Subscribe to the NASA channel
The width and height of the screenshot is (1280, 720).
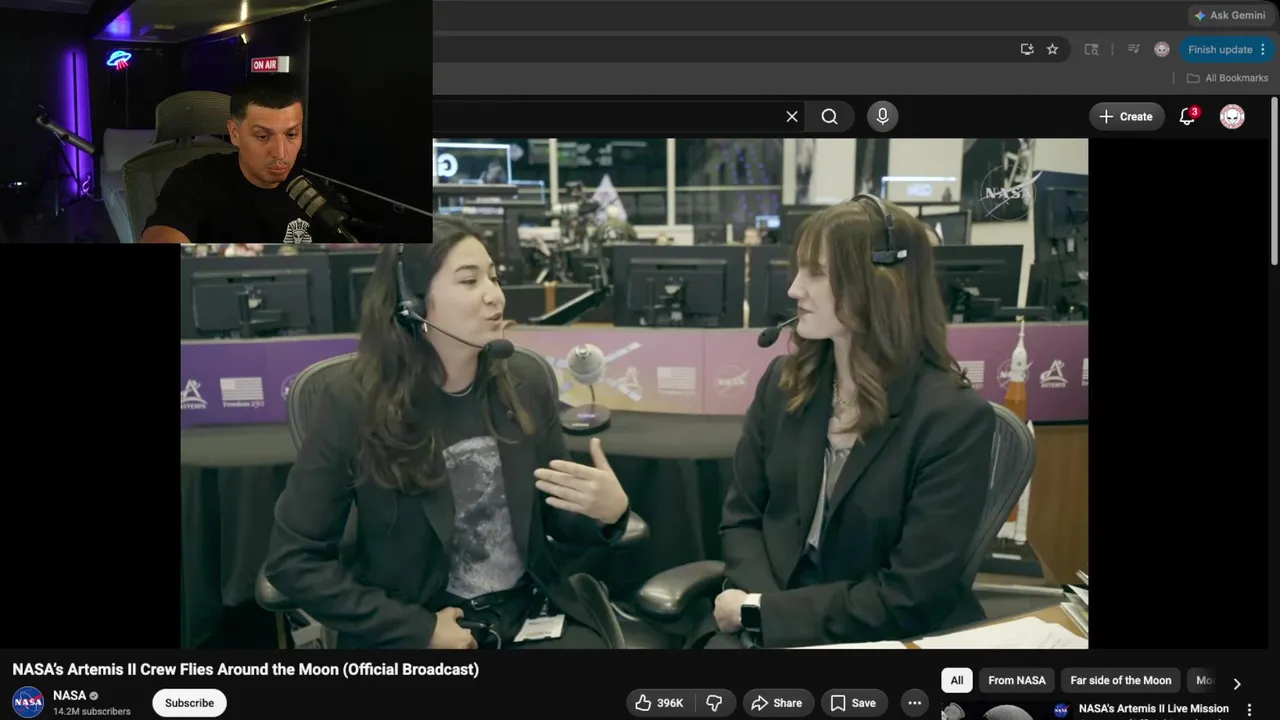pos(189,703)
